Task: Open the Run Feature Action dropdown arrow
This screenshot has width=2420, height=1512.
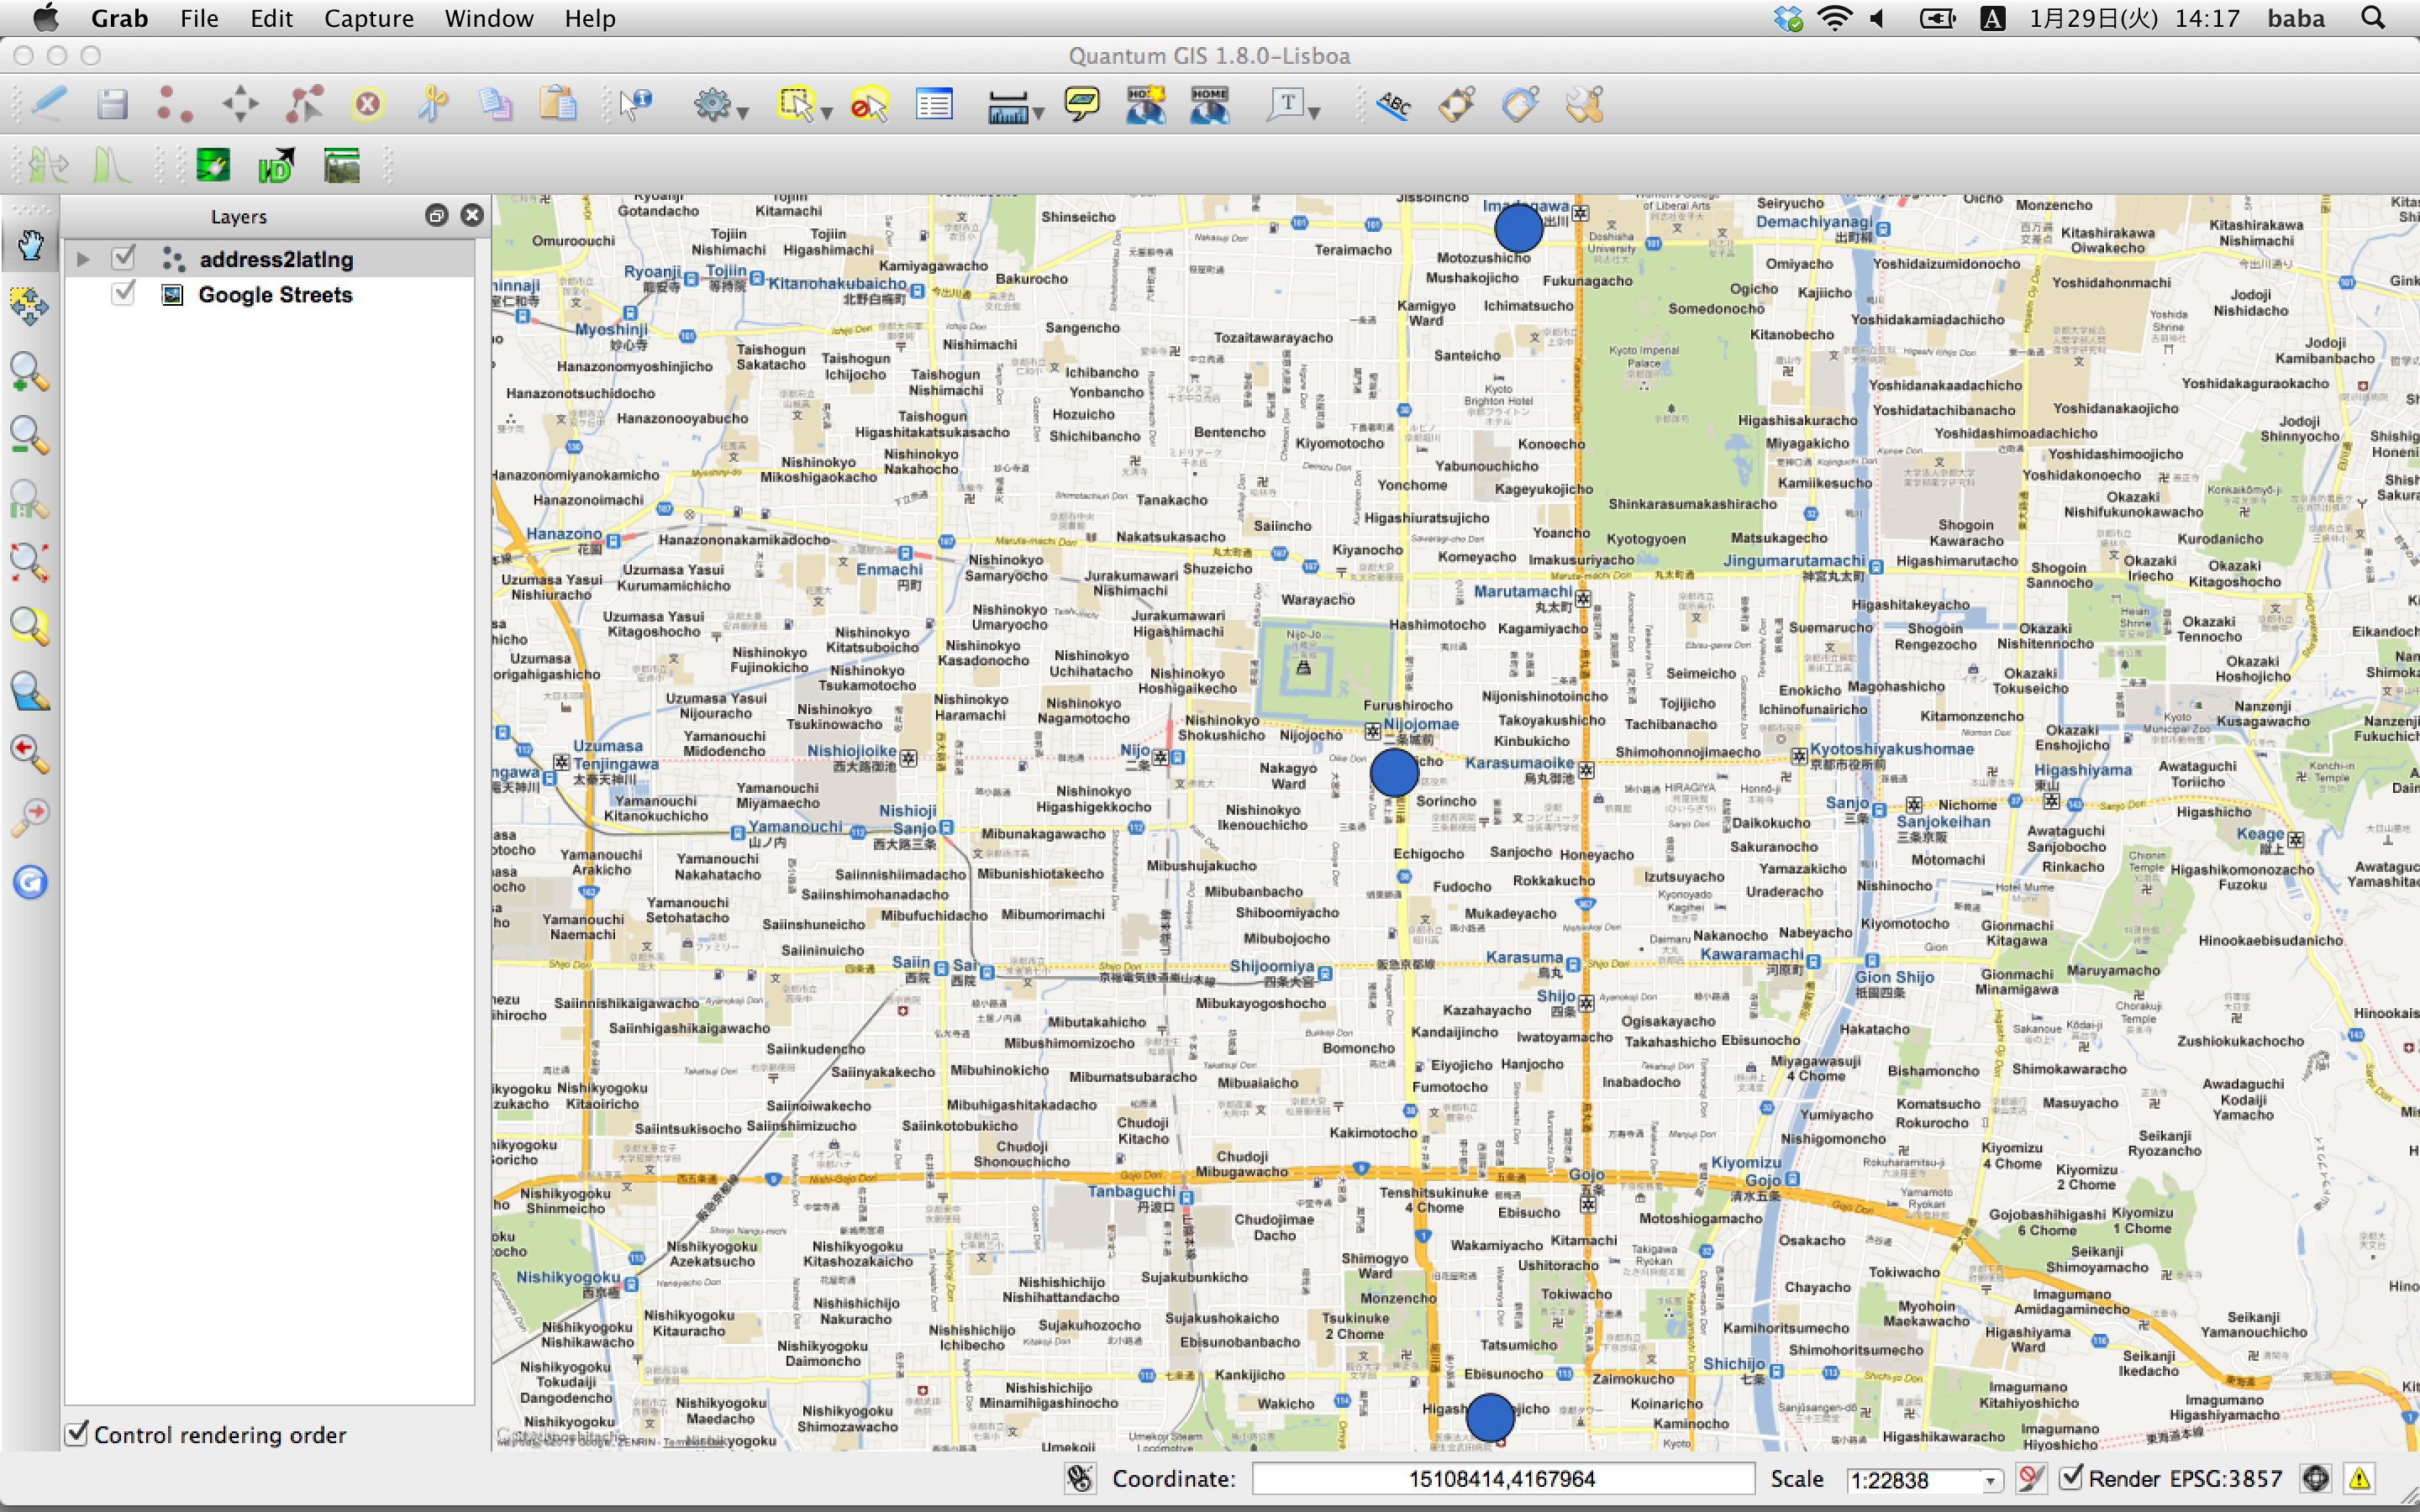Action: tap(743, 114)
